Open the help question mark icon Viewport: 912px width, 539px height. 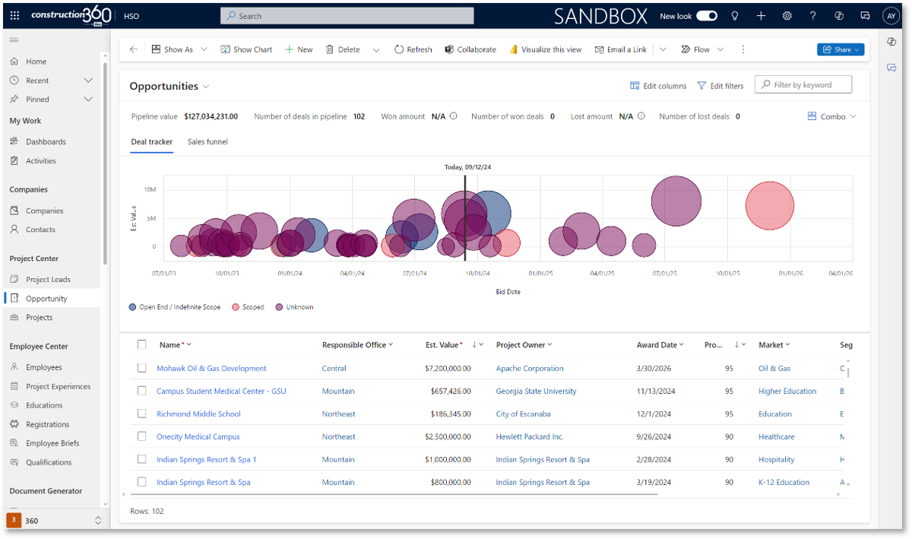813,16
